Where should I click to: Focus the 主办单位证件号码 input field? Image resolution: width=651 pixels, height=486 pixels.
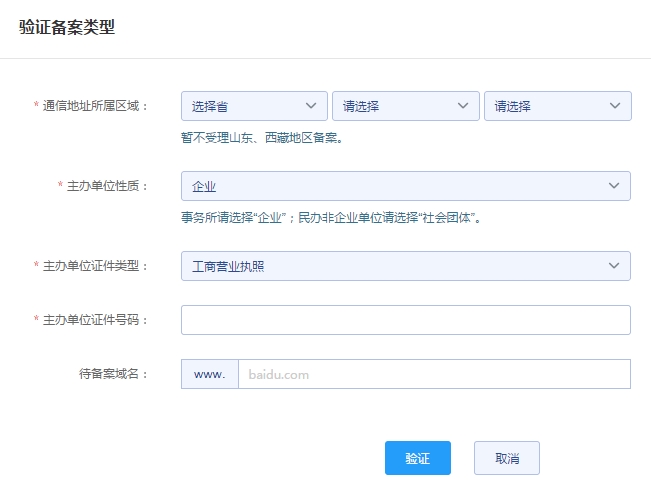405,320
